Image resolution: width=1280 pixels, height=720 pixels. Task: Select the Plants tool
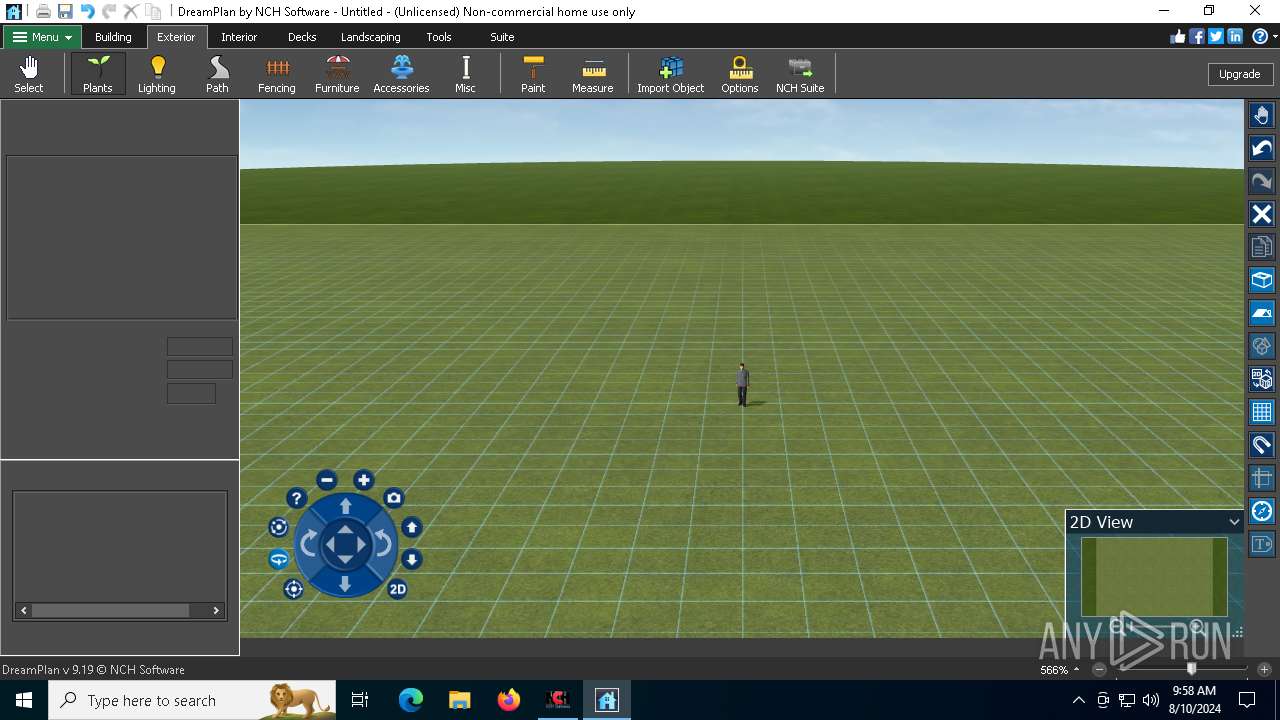point(98,74)
